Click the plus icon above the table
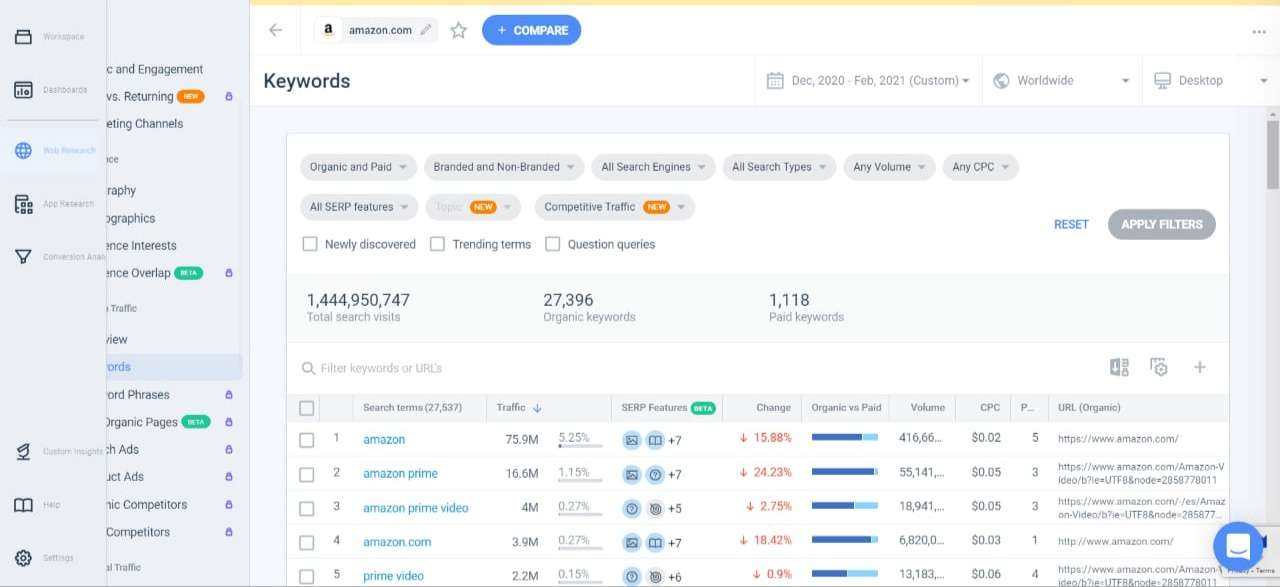This screenshot has height=587, width=1280. tap(1199, 367)
